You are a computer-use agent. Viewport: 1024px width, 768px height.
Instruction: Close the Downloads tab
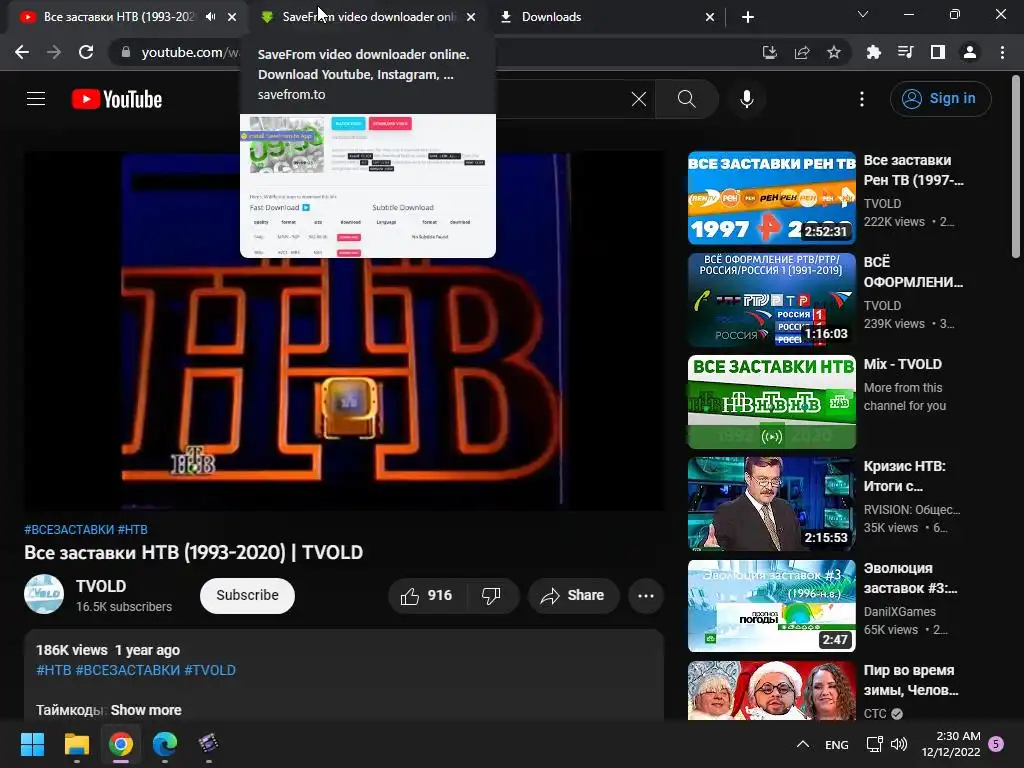click(x=710, y=17)
